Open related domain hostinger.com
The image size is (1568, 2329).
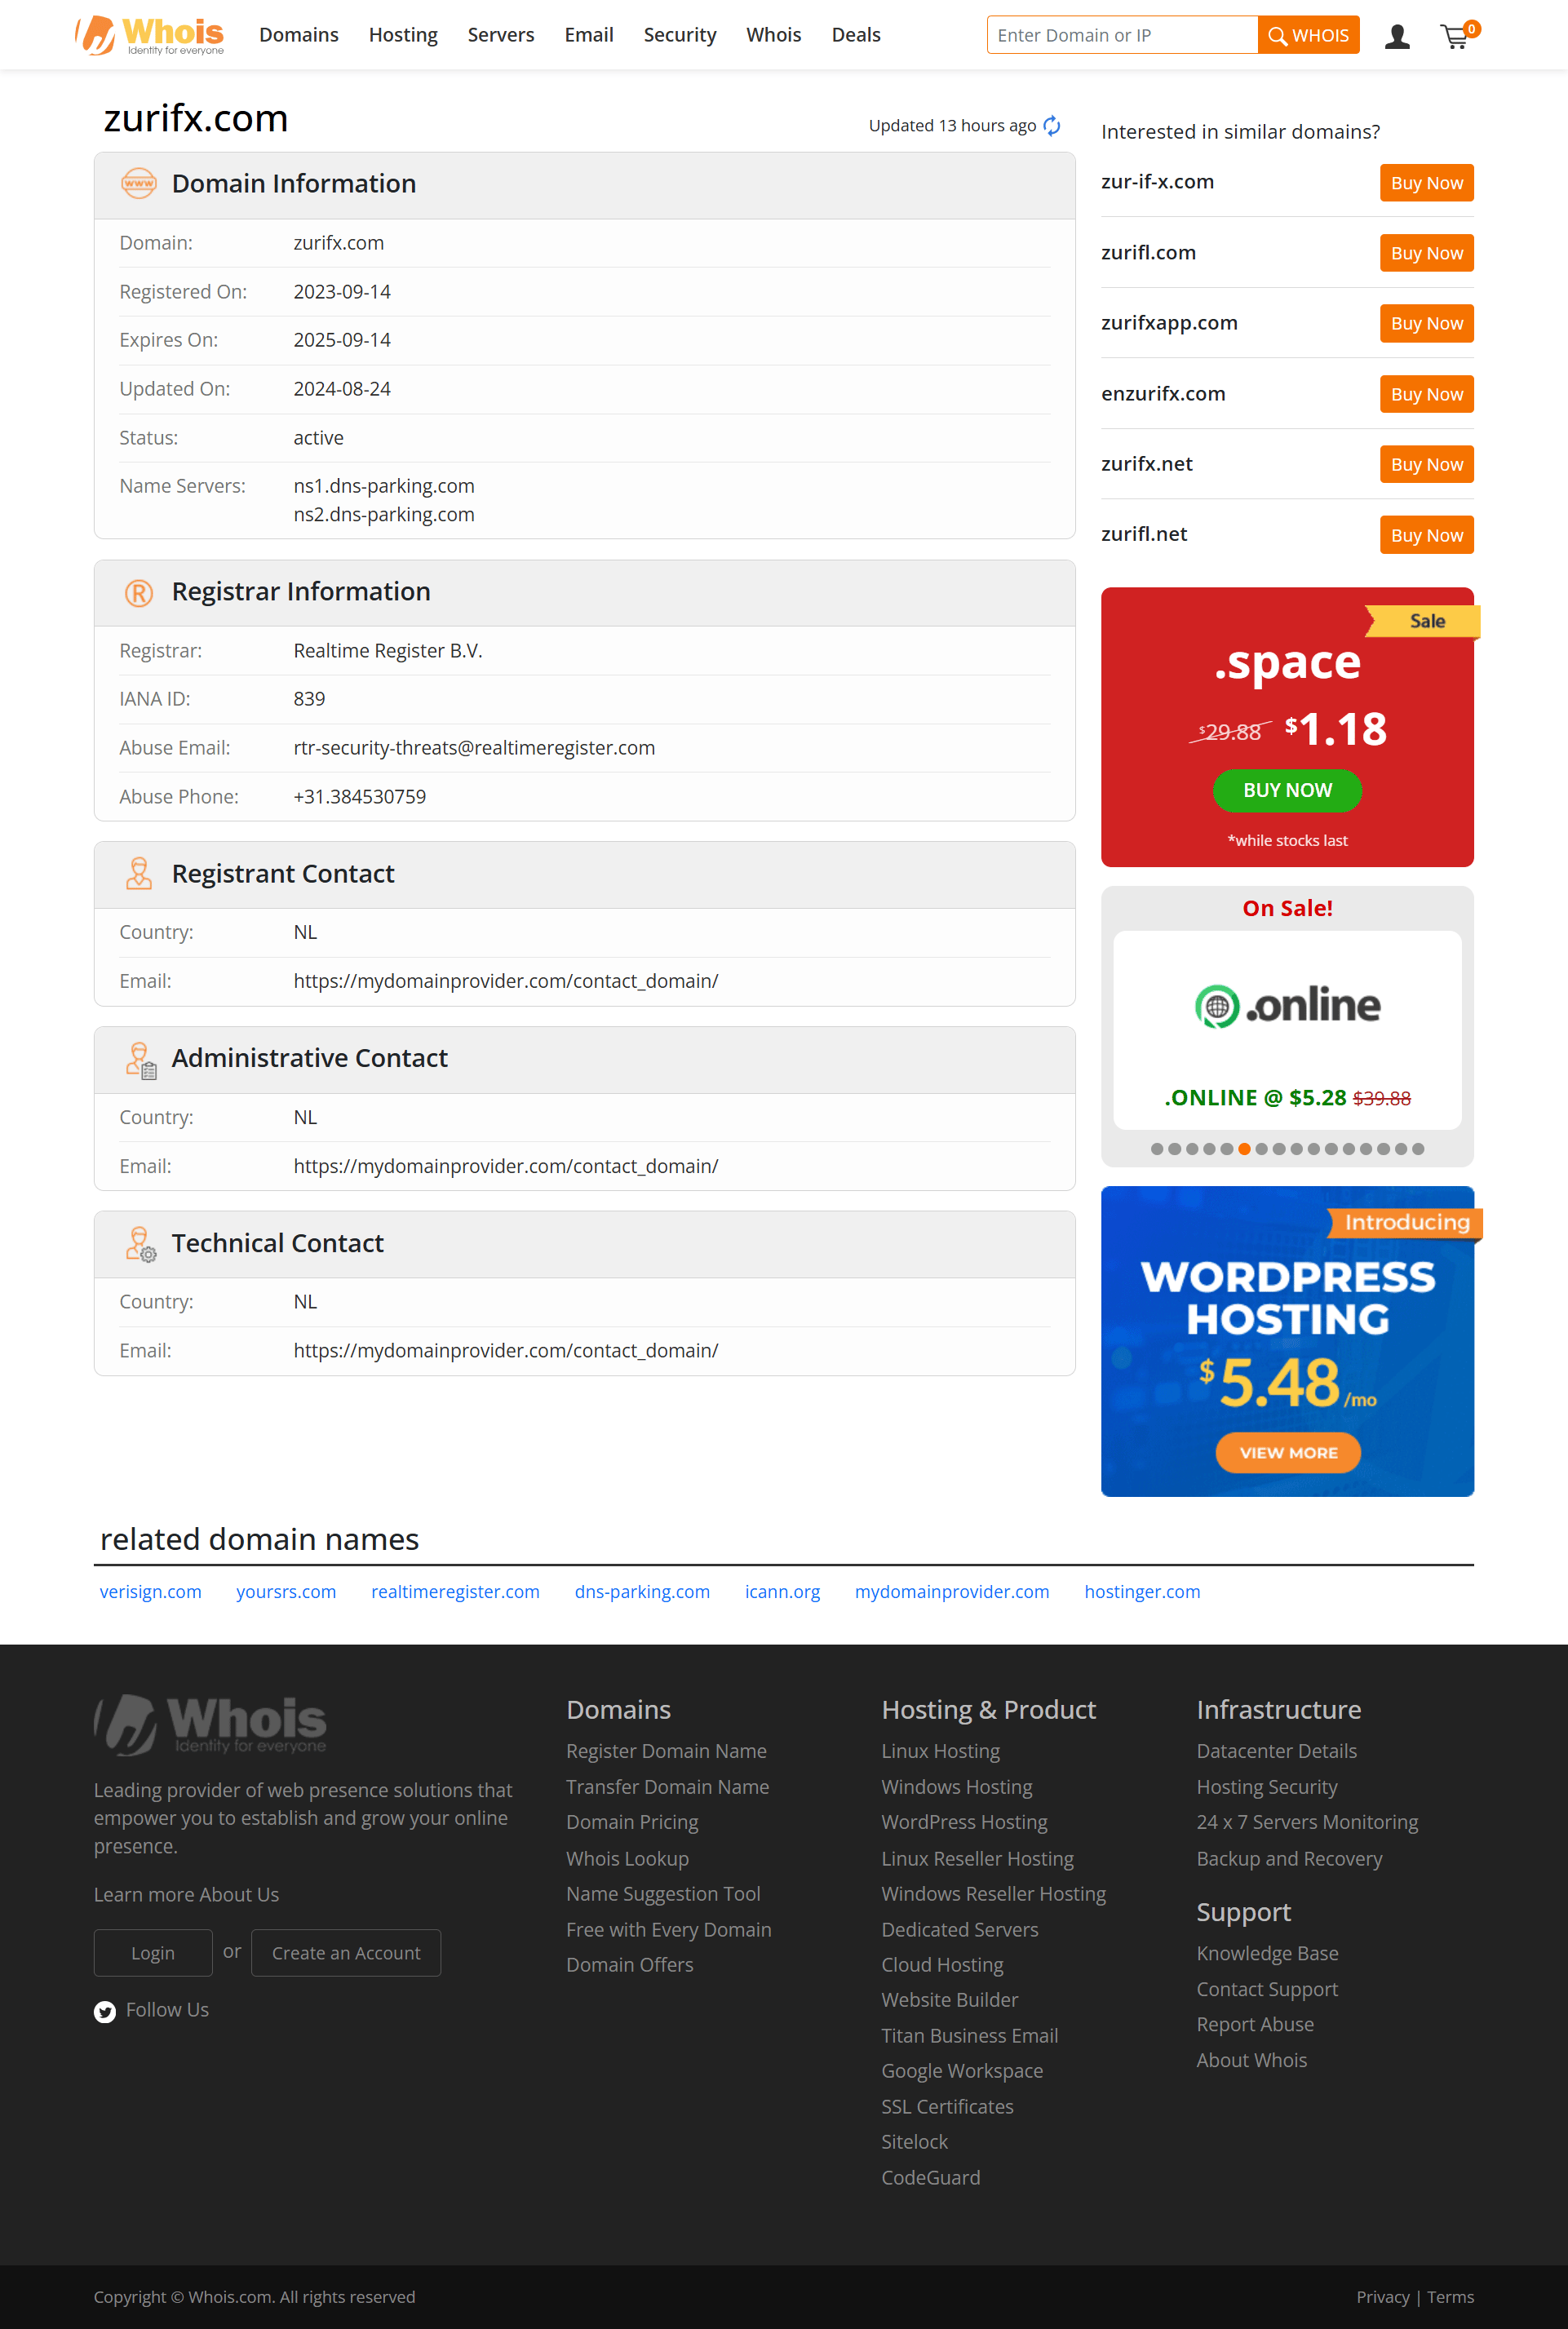click(x=1142, y=1592)
